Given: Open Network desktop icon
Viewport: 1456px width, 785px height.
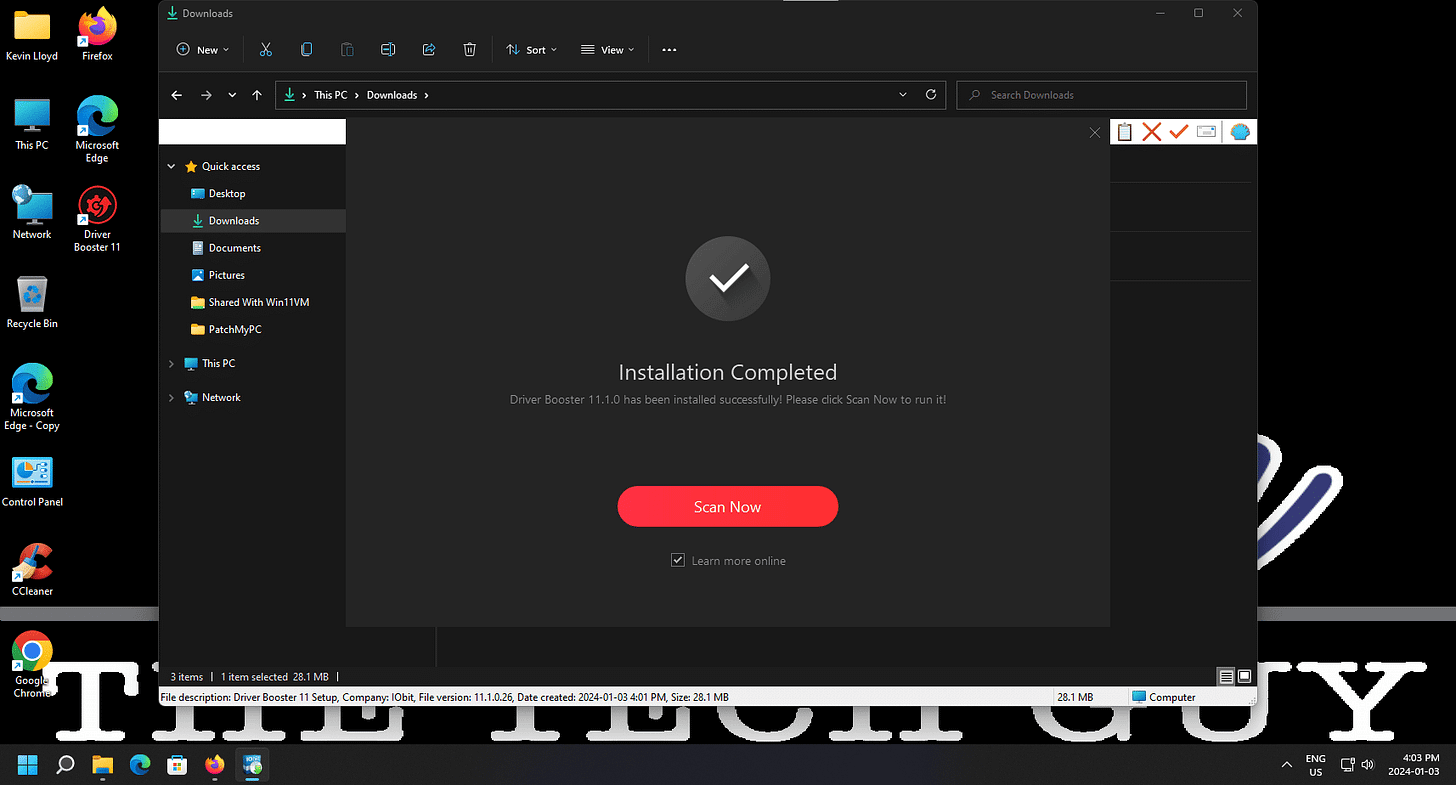Looking at the screenshot, I should tap(32, 213).
